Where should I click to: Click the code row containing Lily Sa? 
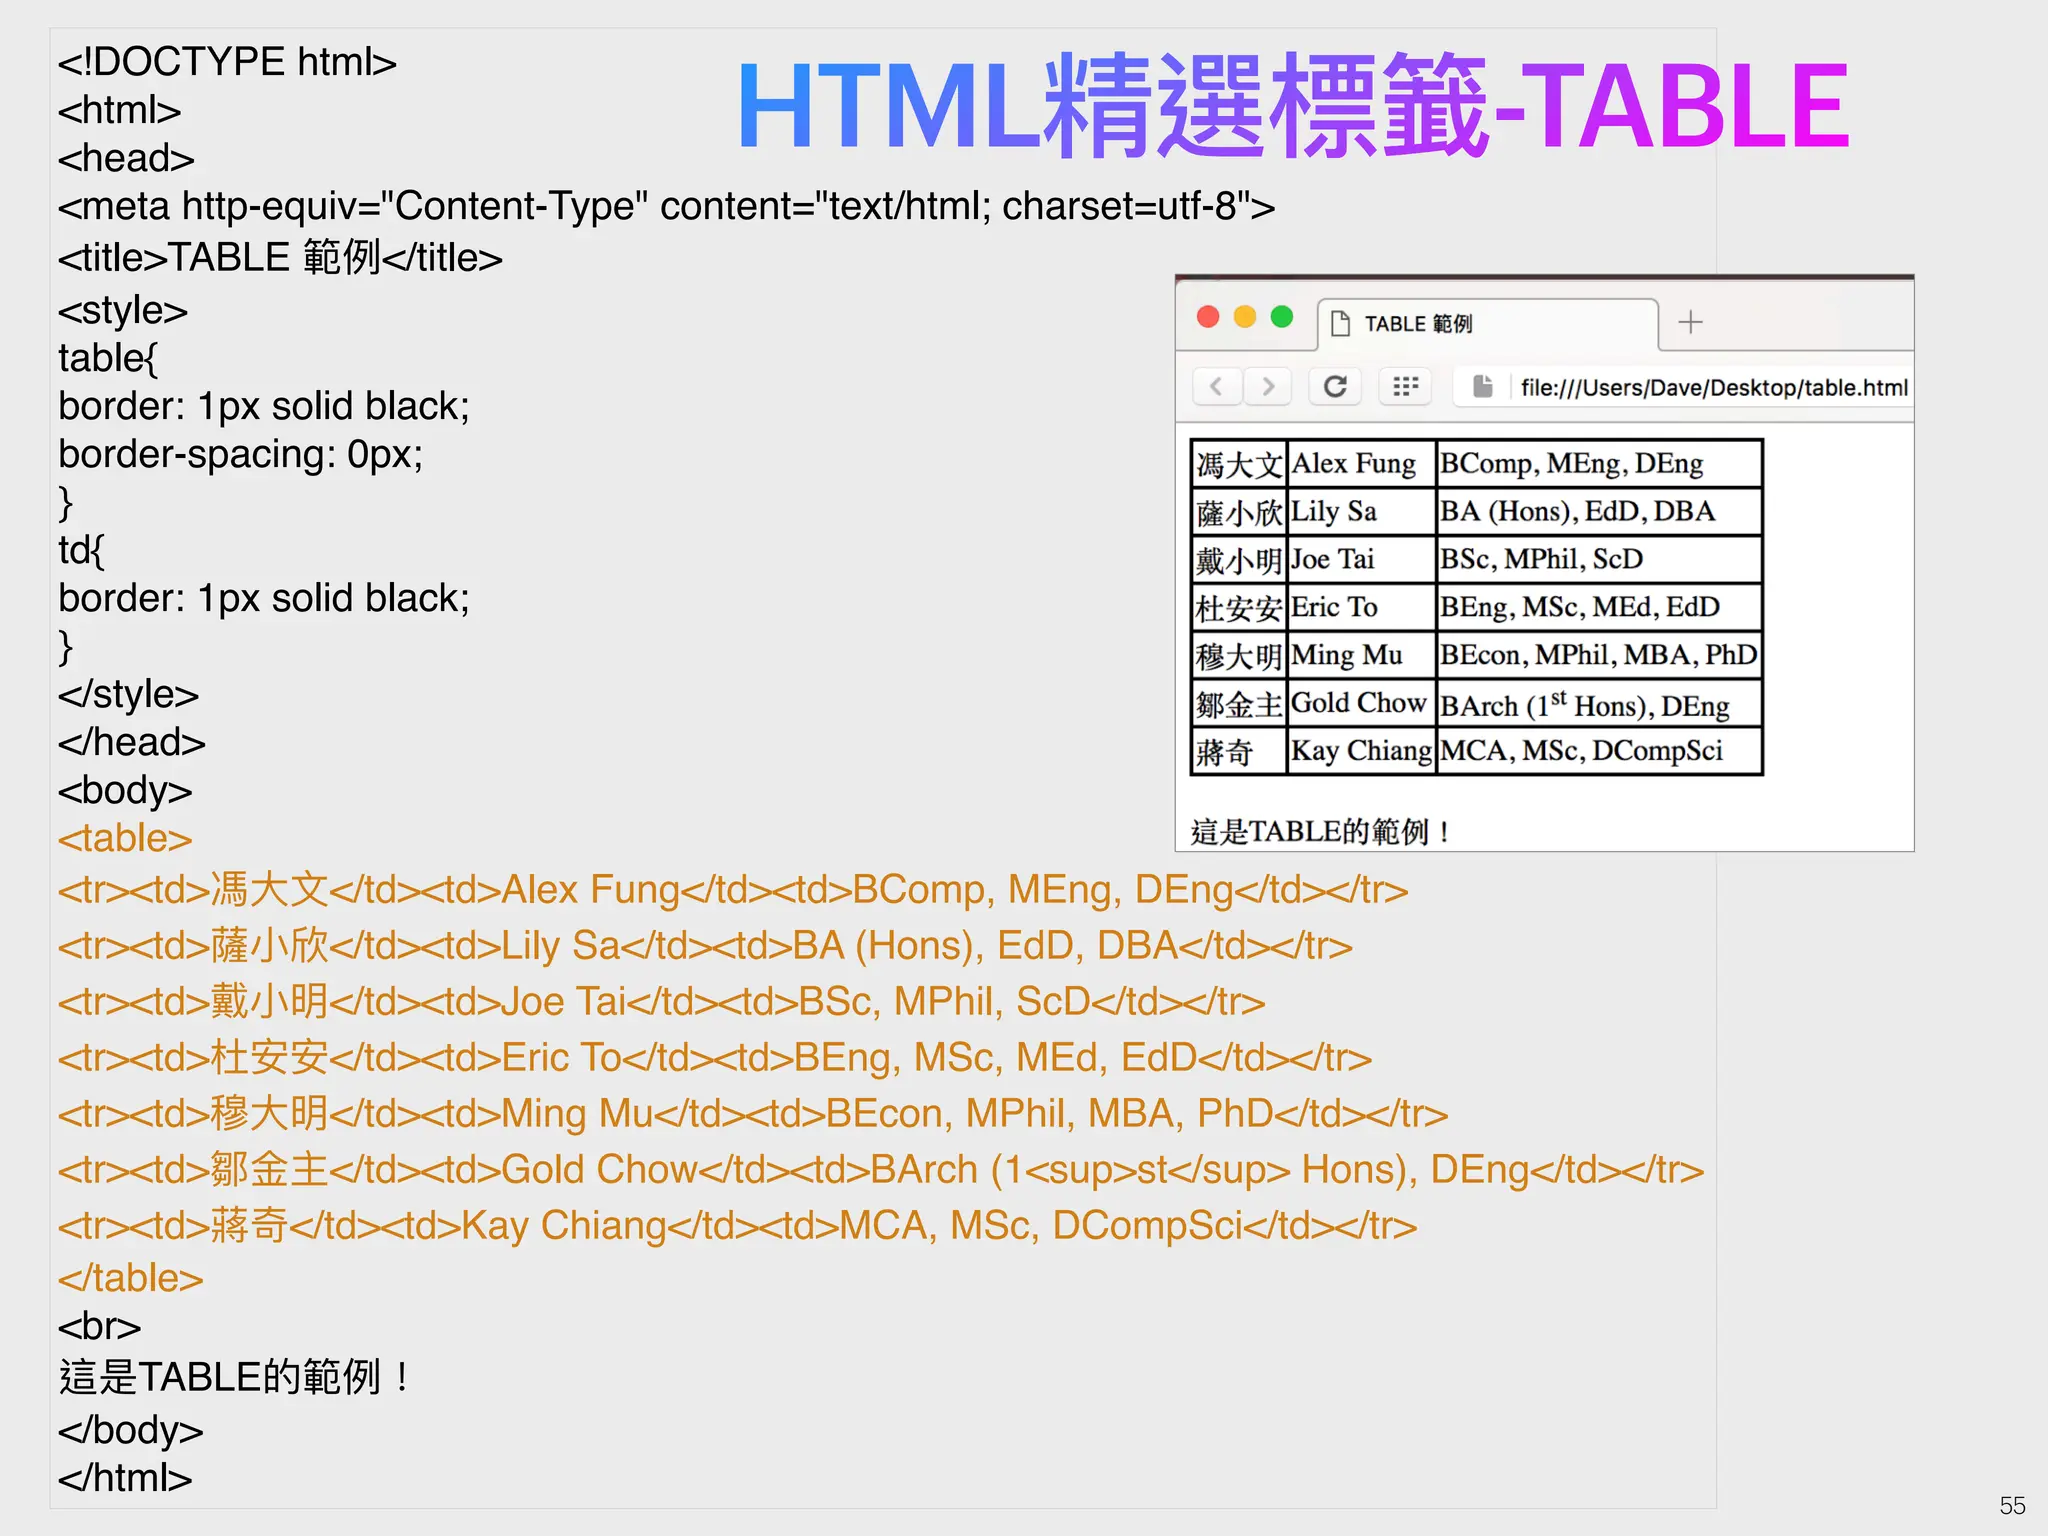[705, 946]
